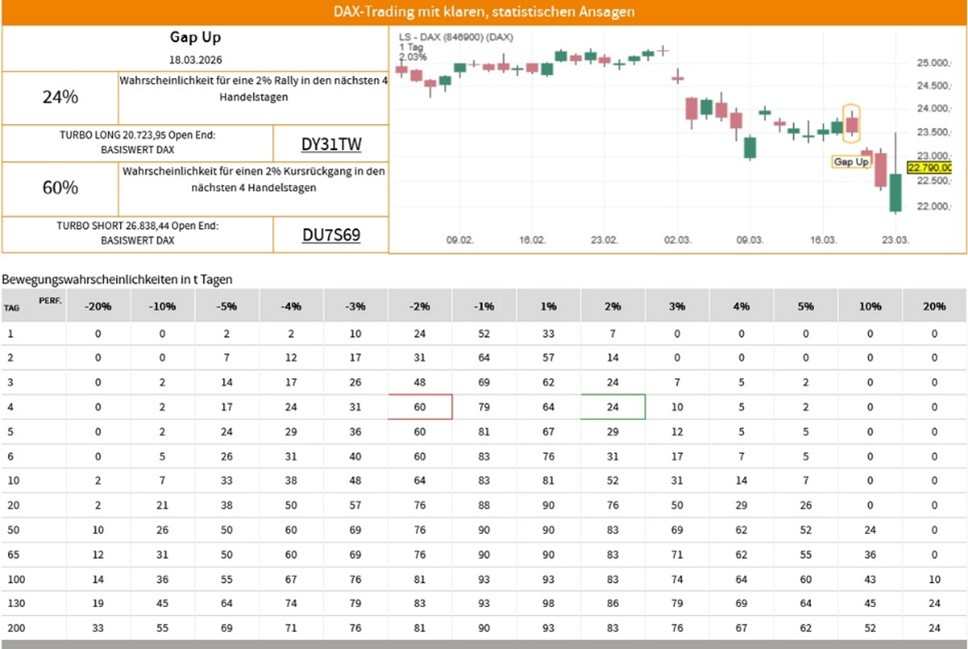The image size is (968, 649).
Task: Click the yellow current price label on chart
Action: (x=927, y=168)
